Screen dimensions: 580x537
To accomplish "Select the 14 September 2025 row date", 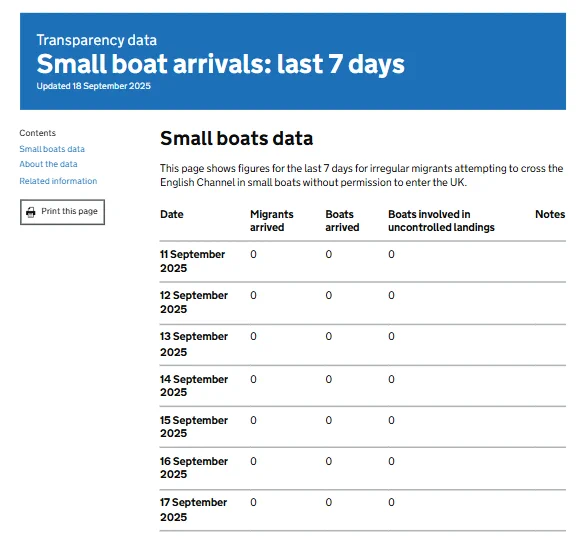I will pyautogui.click(x=194, y=386).
